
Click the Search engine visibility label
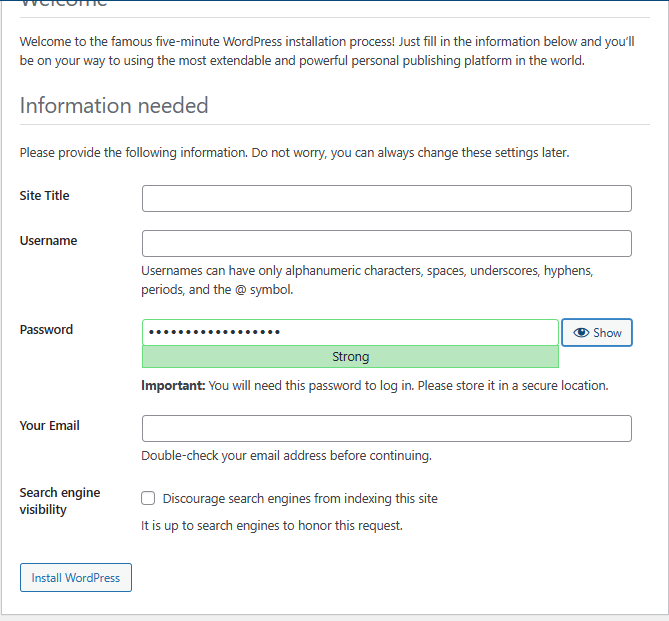60,501
